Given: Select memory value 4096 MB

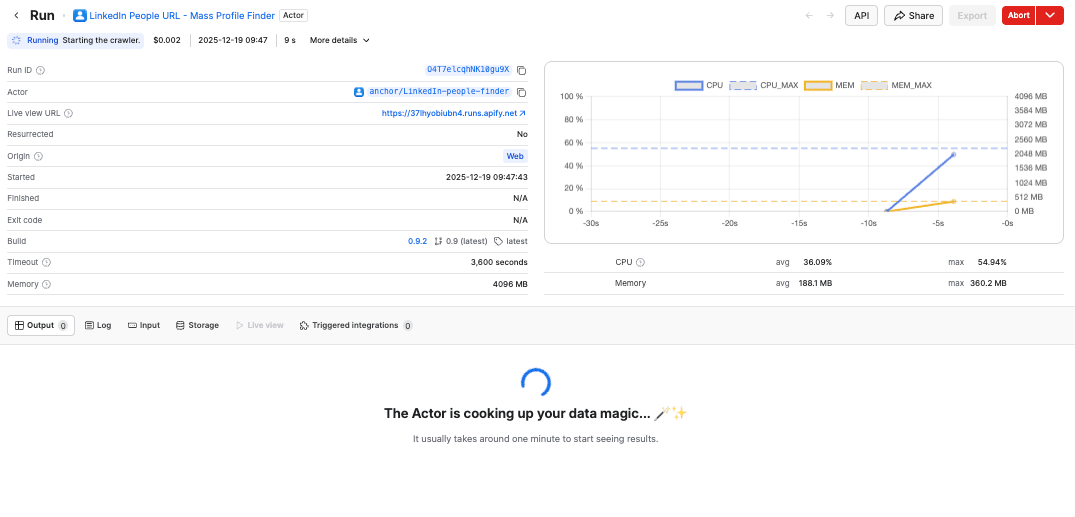Looking at the screenshot, I should 510,284.
